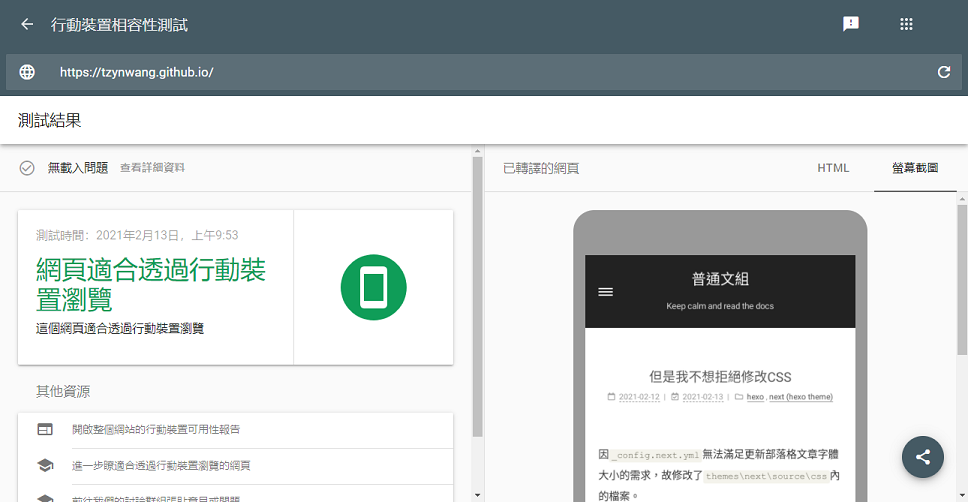Open the Google apps grid icon
This screenshot has height=502, width=968.
(906, 24)
